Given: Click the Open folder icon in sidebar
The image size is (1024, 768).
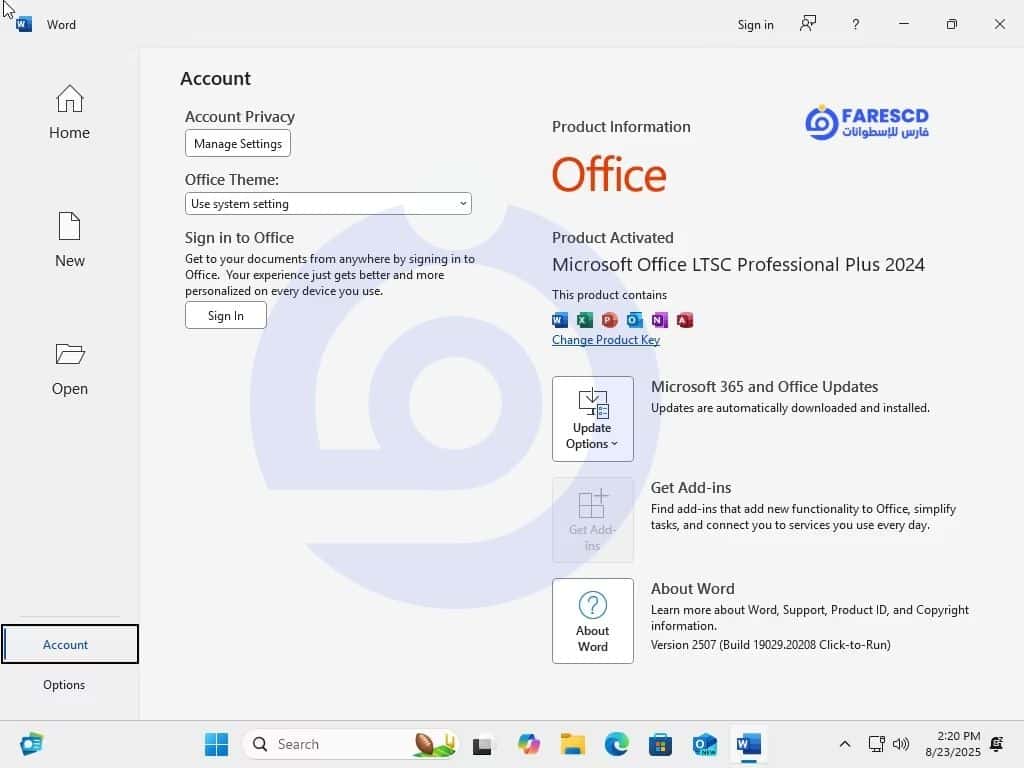Looking at the screenshot, I should [69, 355].
